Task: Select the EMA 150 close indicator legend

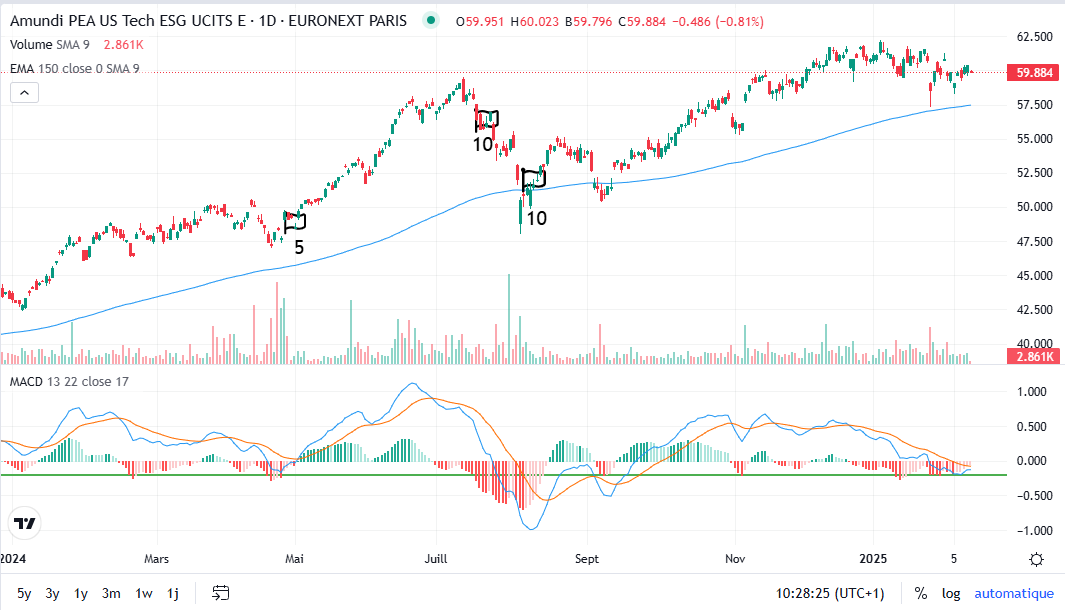Action: 75,69
